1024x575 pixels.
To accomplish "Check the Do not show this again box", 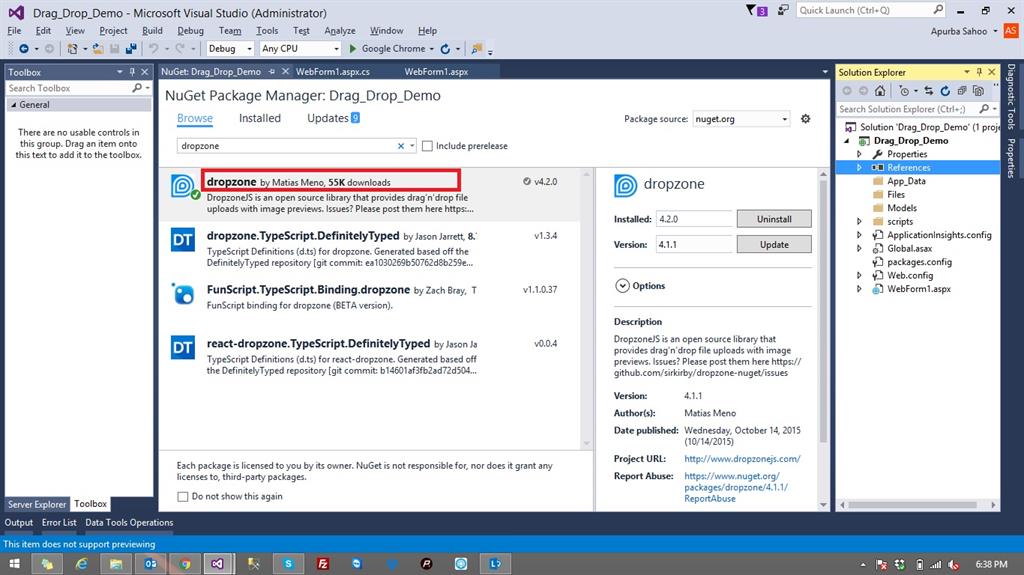I will click(x=183, y=497).
